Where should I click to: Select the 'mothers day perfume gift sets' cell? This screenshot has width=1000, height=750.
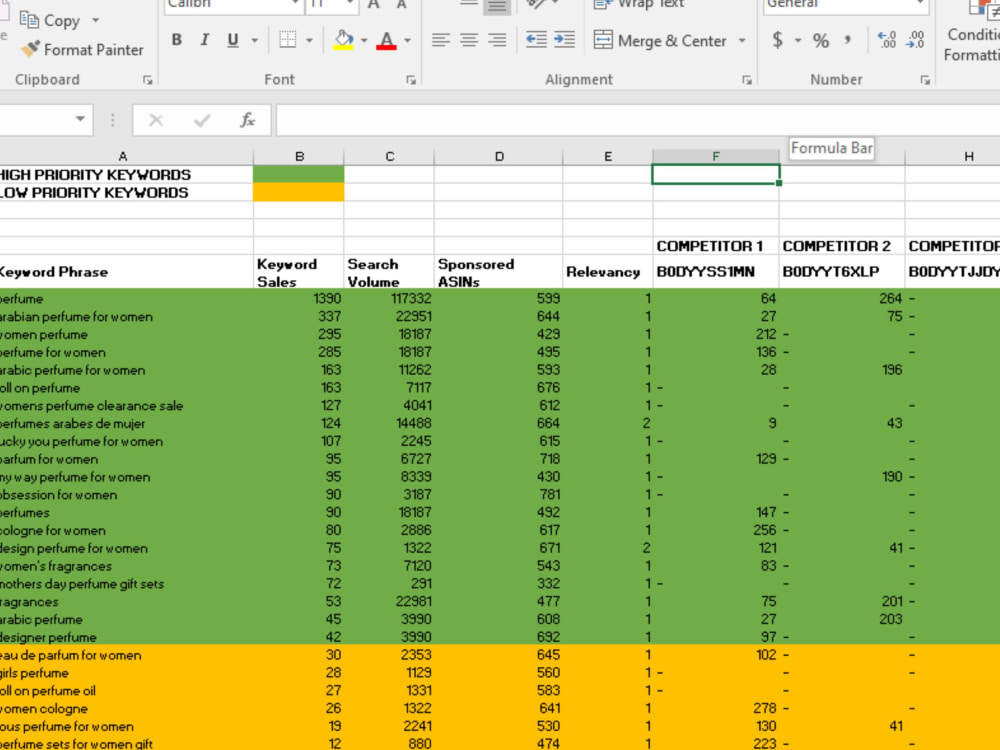point(126,584)
